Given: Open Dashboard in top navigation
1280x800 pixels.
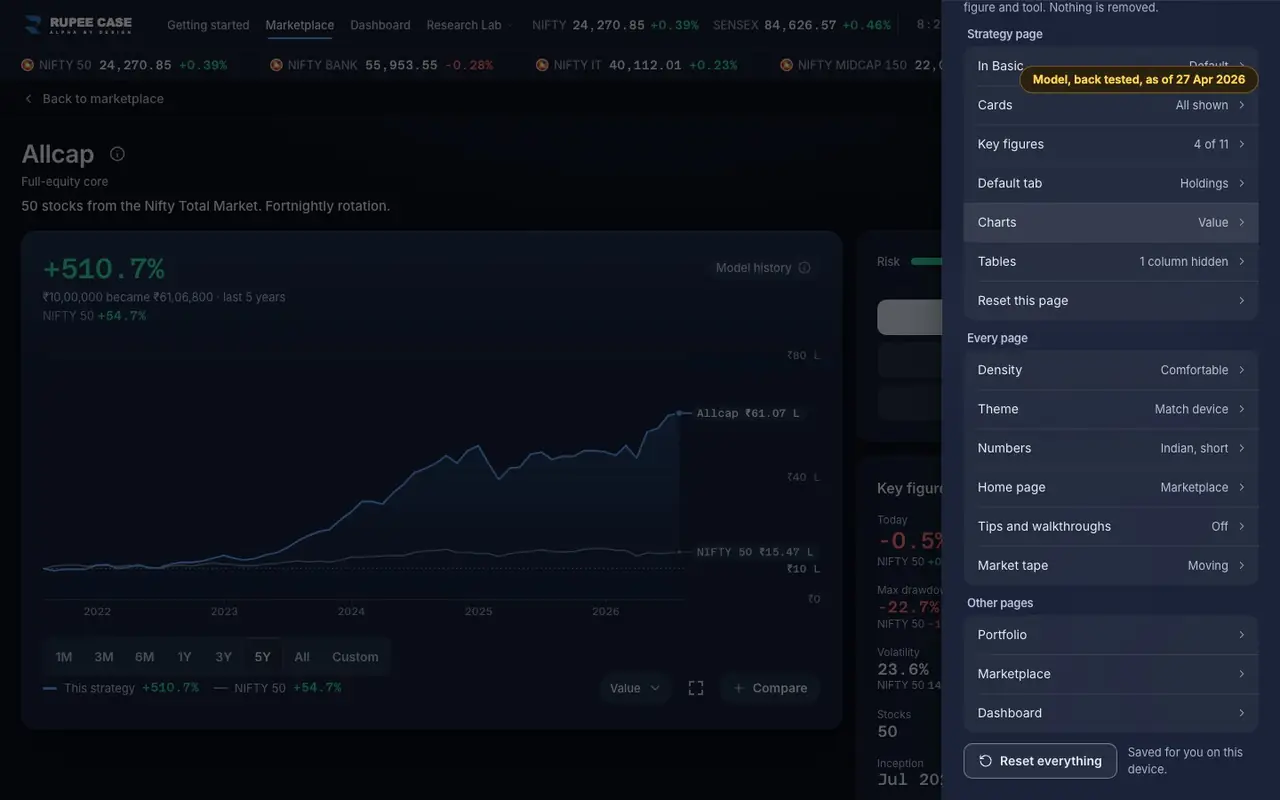Looking at the screenshot, I should [380, 25].
